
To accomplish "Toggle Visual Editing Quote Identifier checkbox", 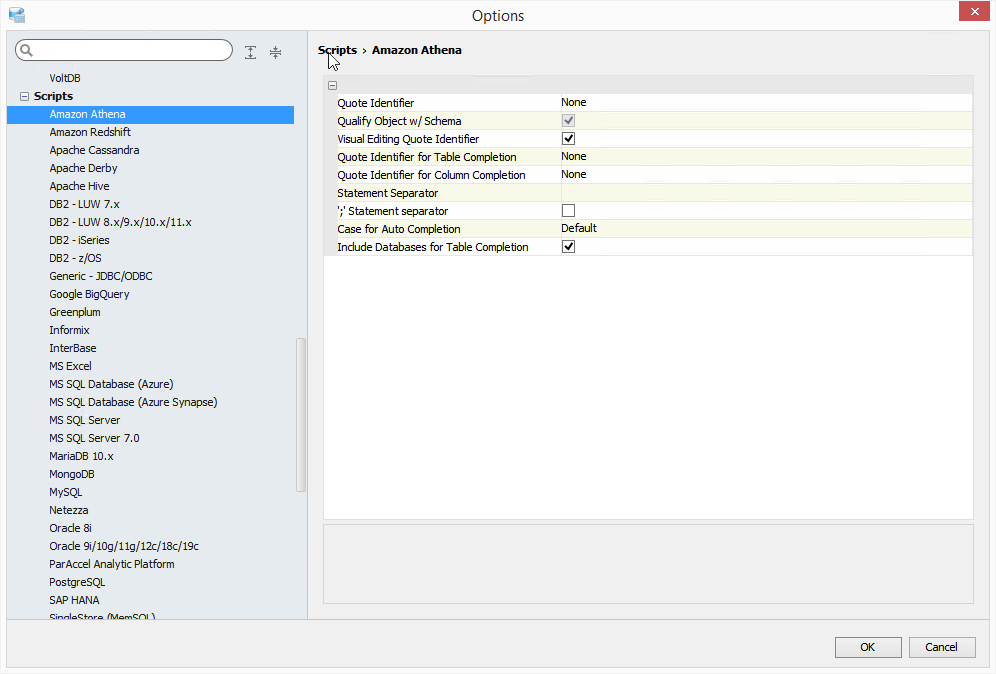I will pos(568,139).
